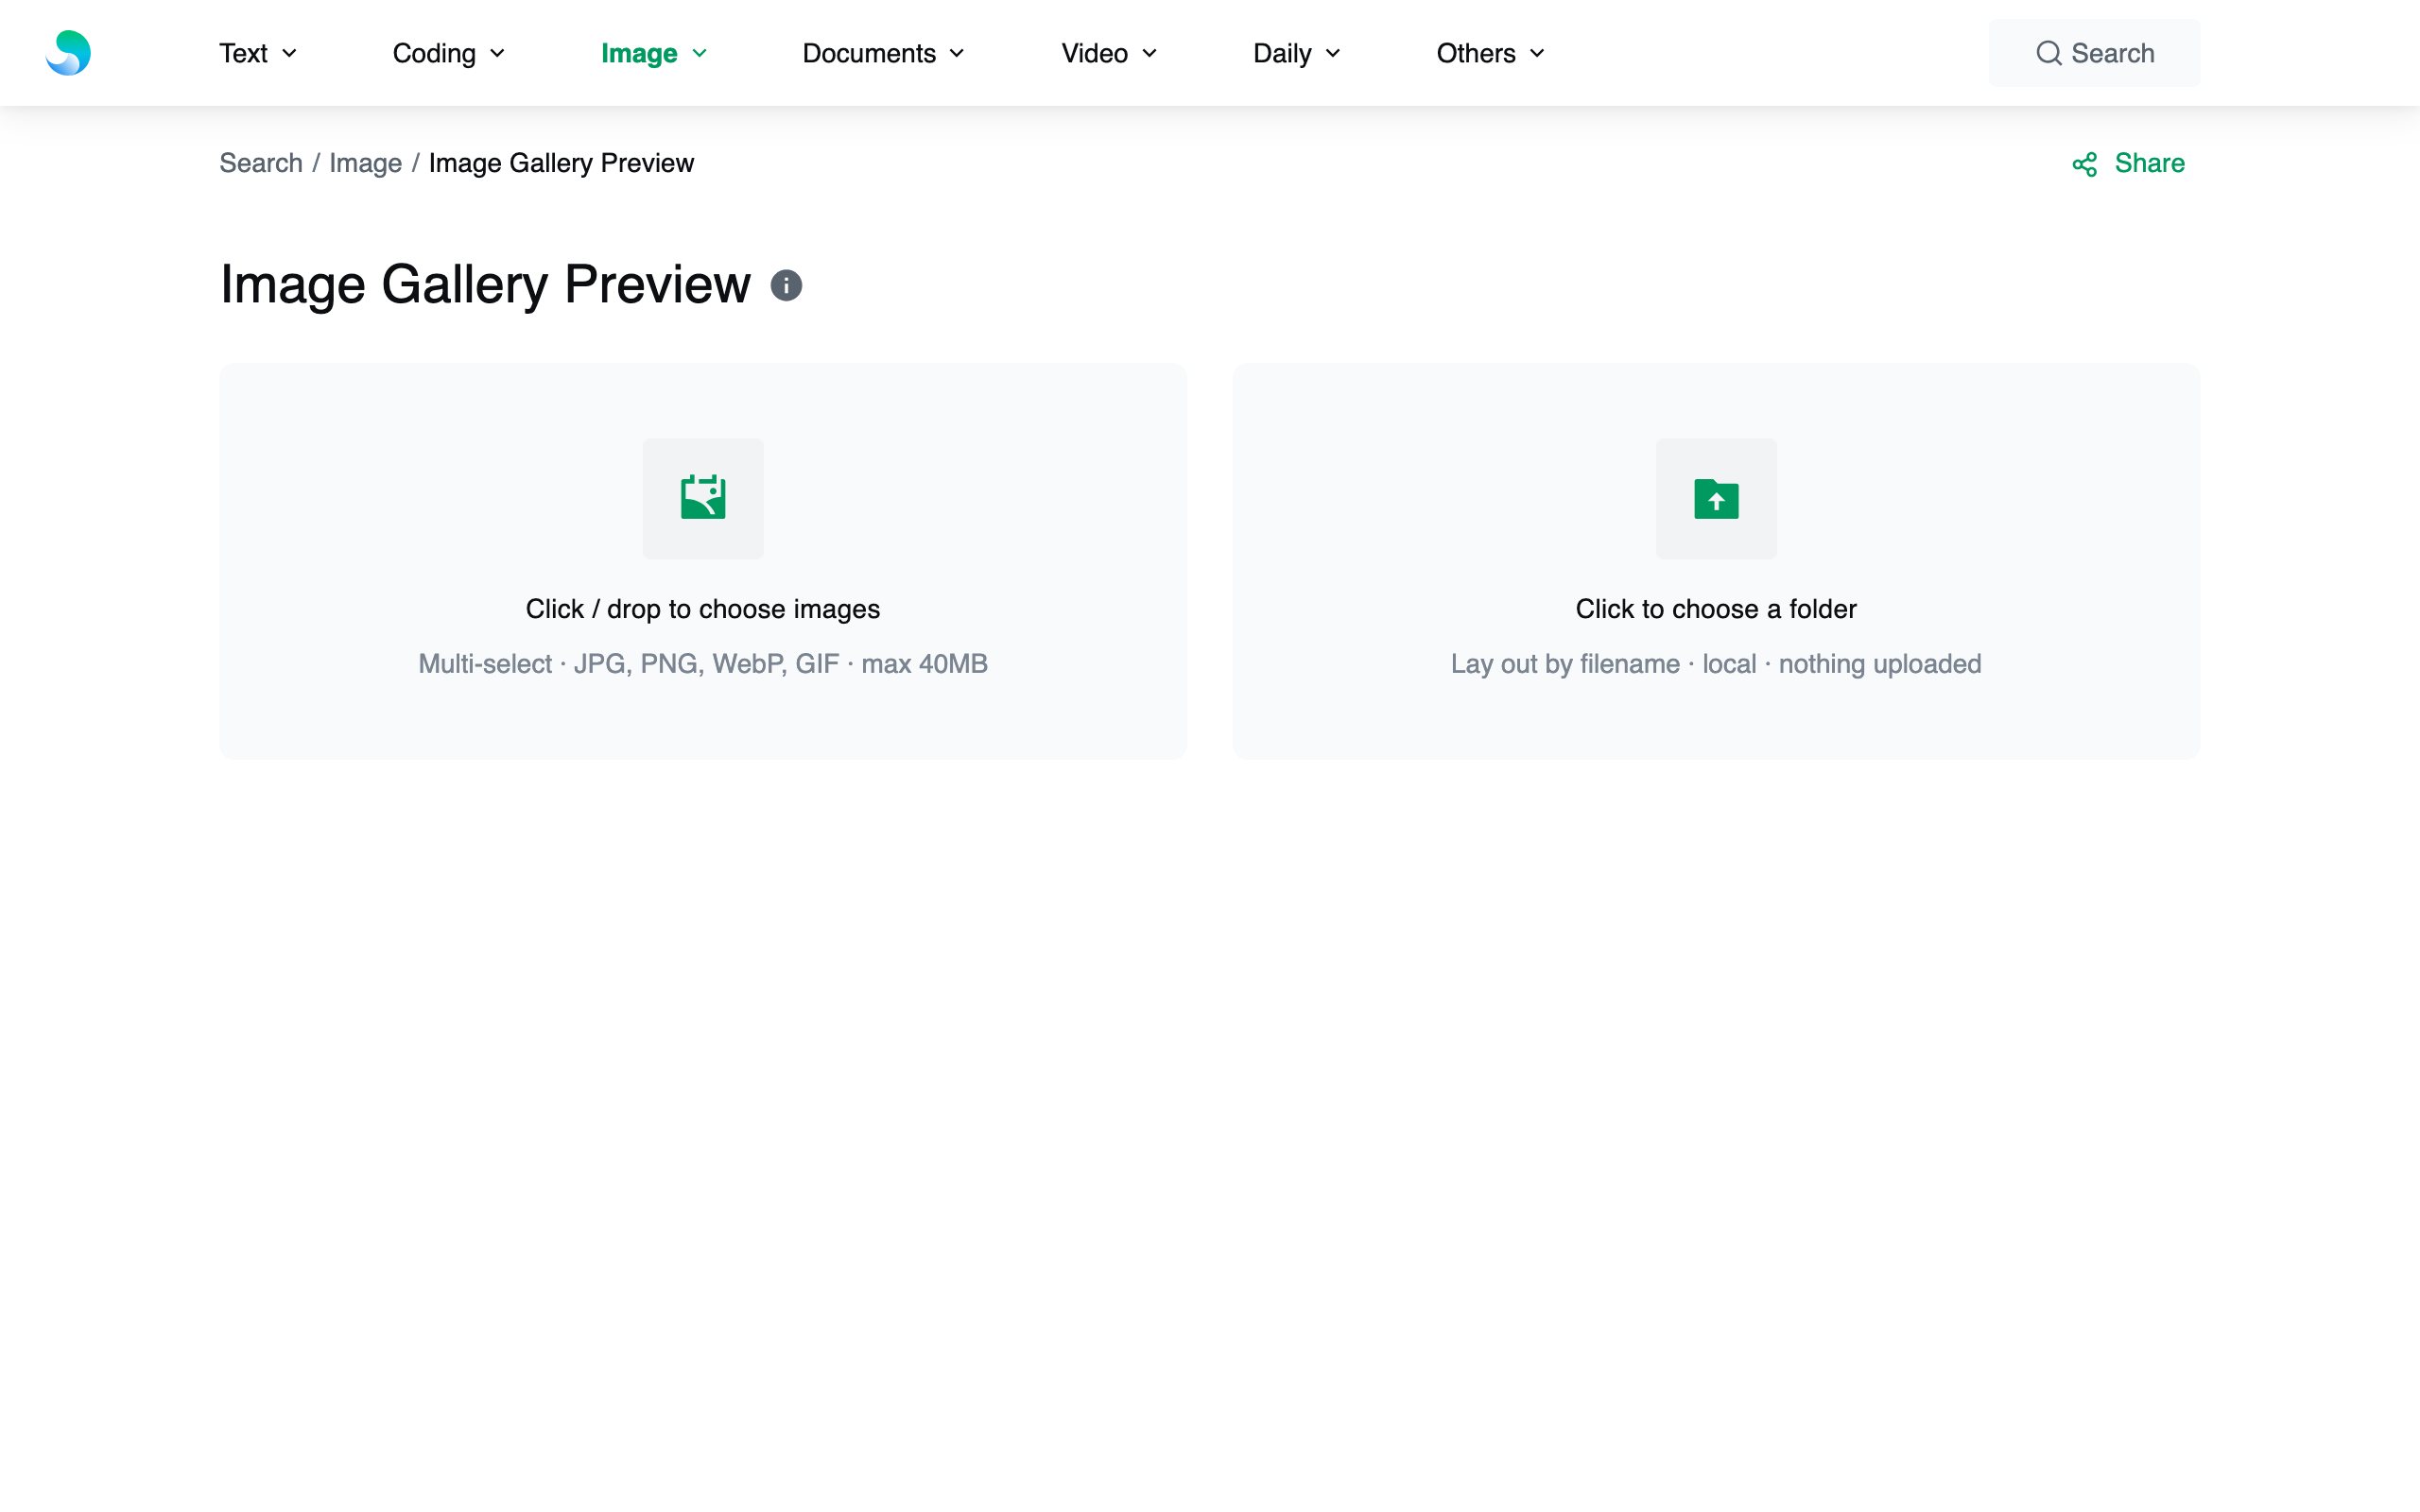
Task: Click the 'Multi-select · JPG, PNG, WebP, GIF' text
Action: click(x=628, y=664)
